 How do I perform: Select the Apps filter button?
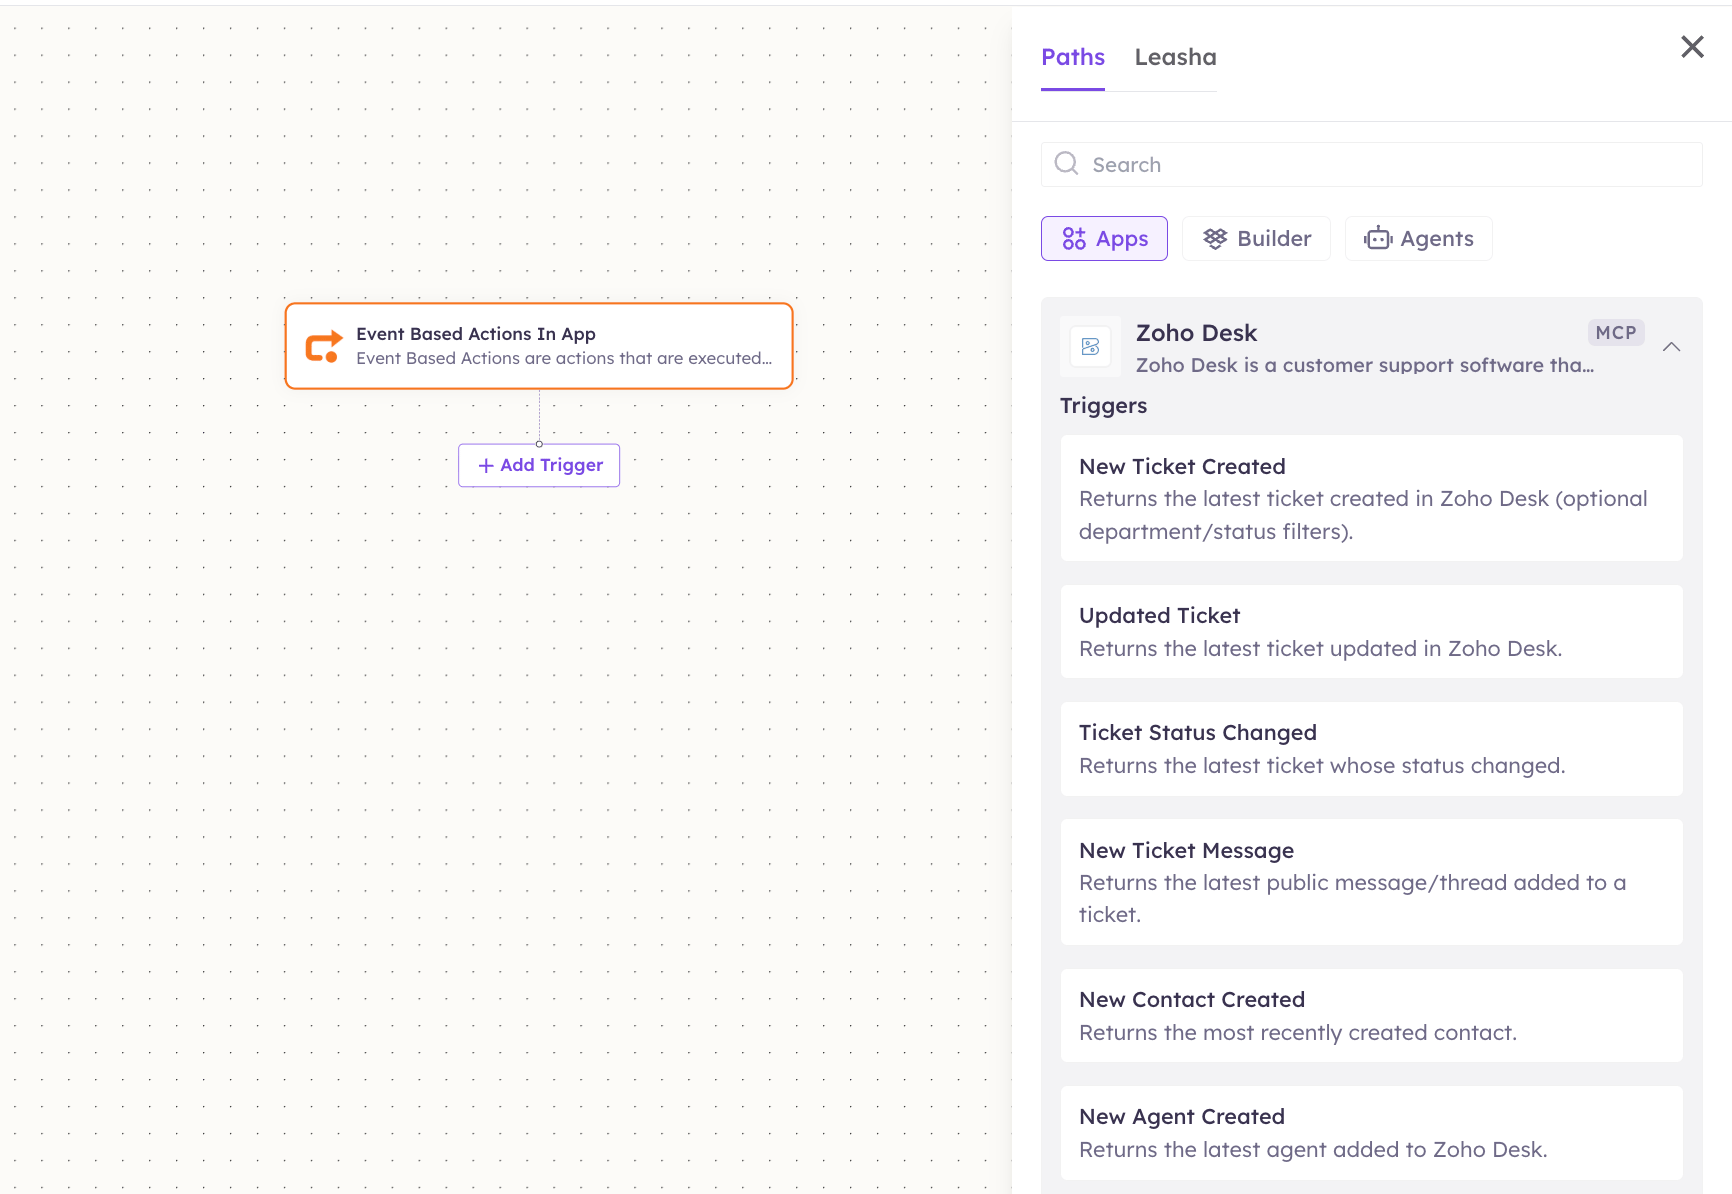[x=1104, y=239]
